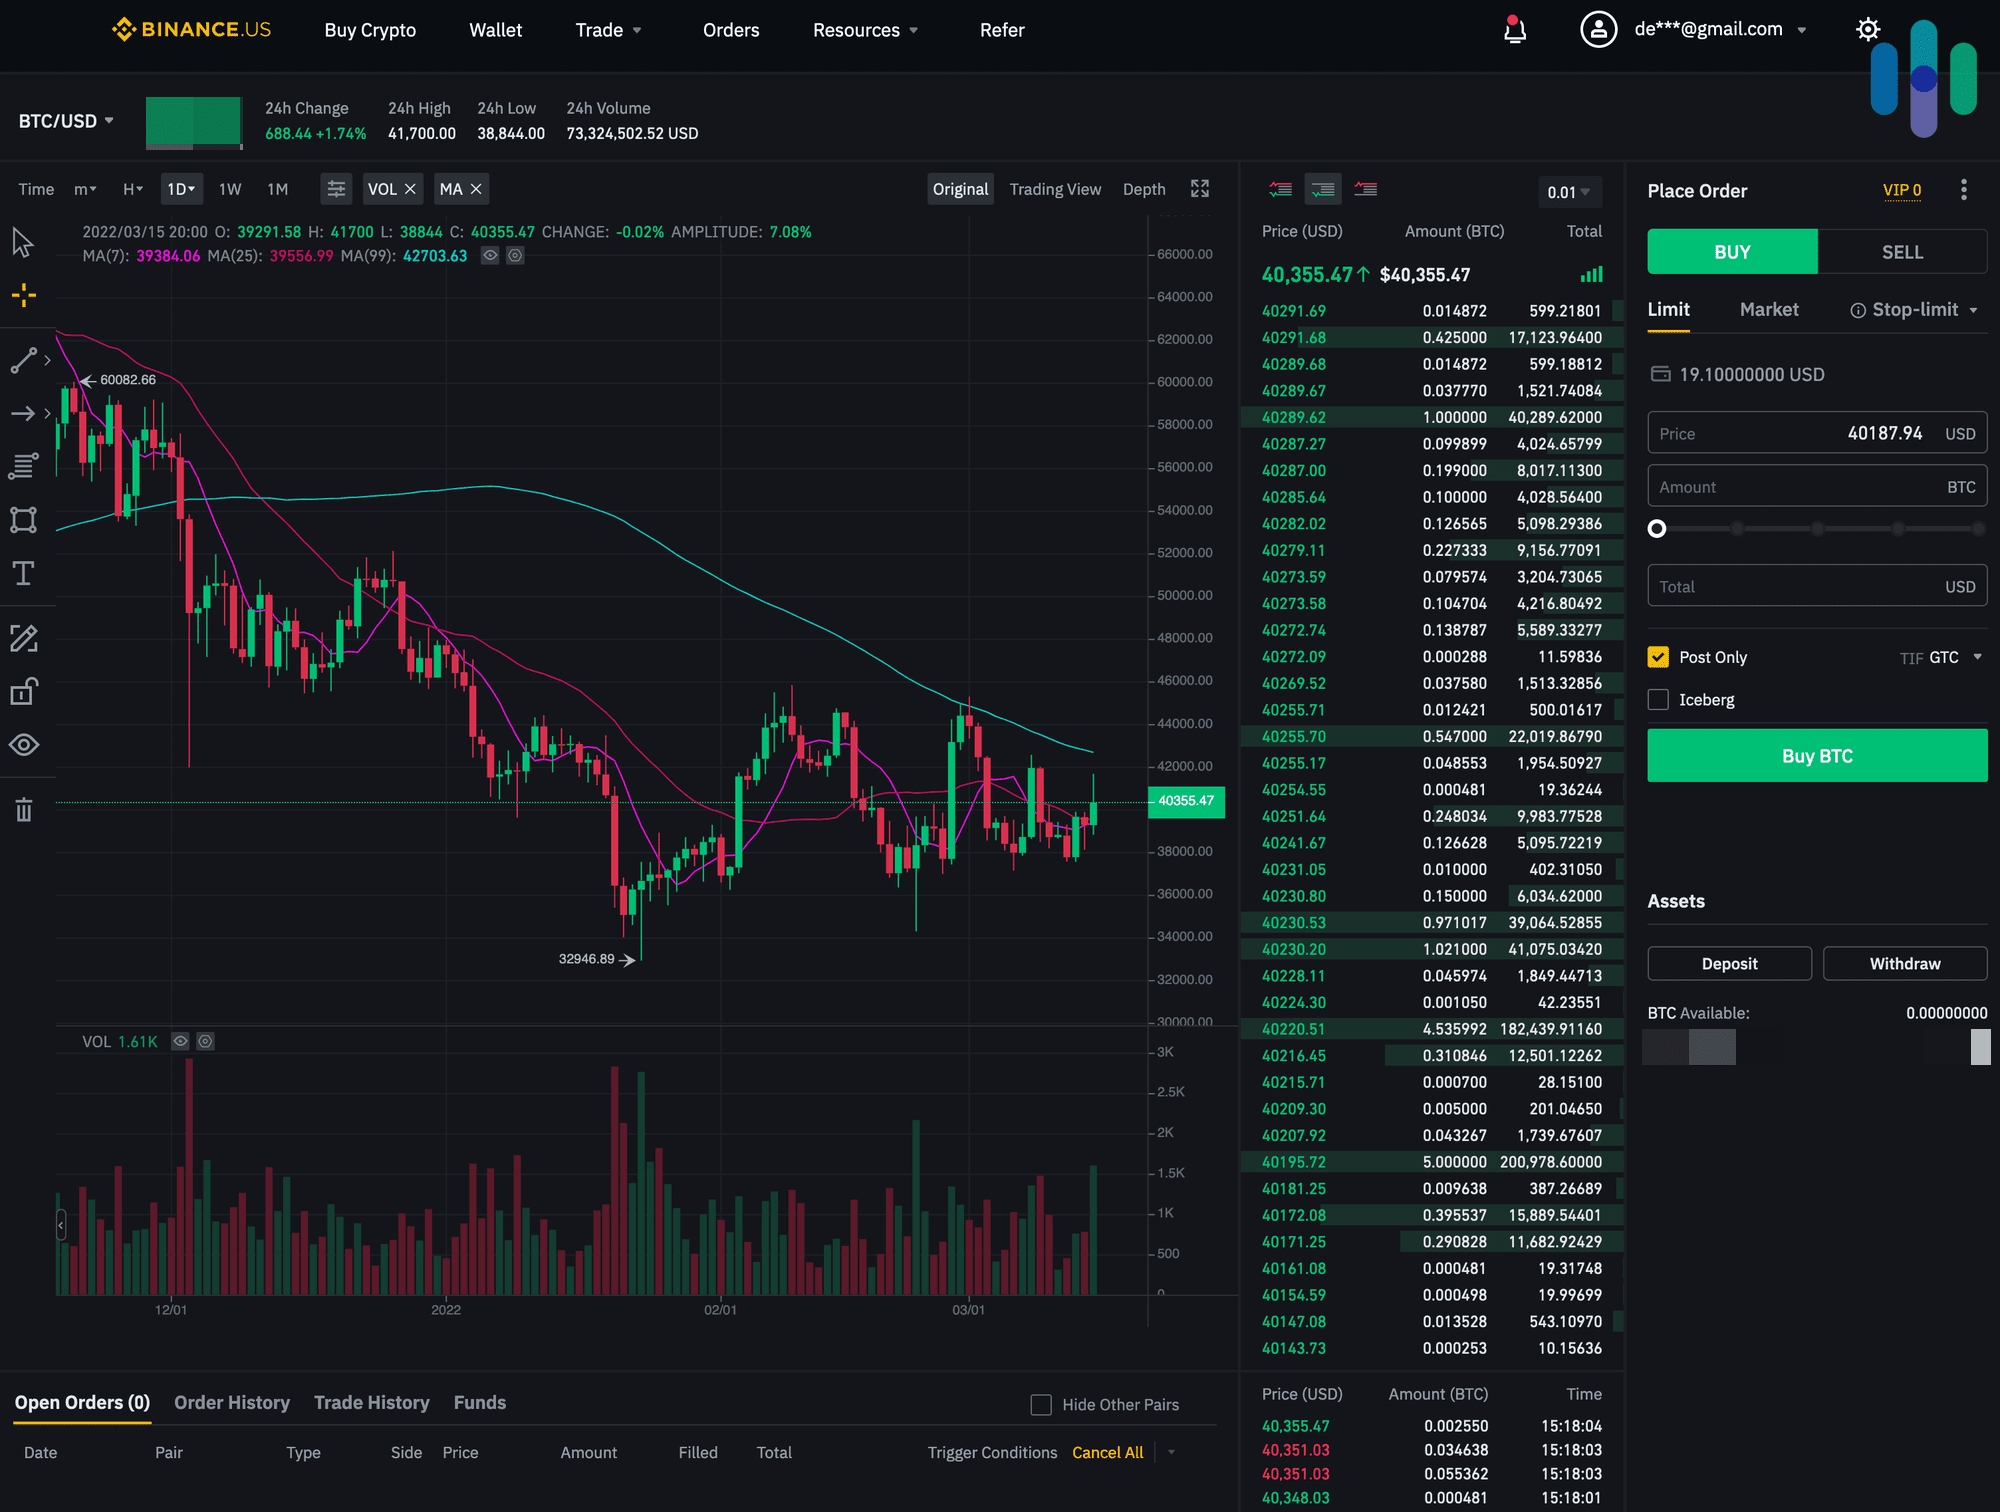
Task: Open the trend line drawing tool
Action: point(24,360)
